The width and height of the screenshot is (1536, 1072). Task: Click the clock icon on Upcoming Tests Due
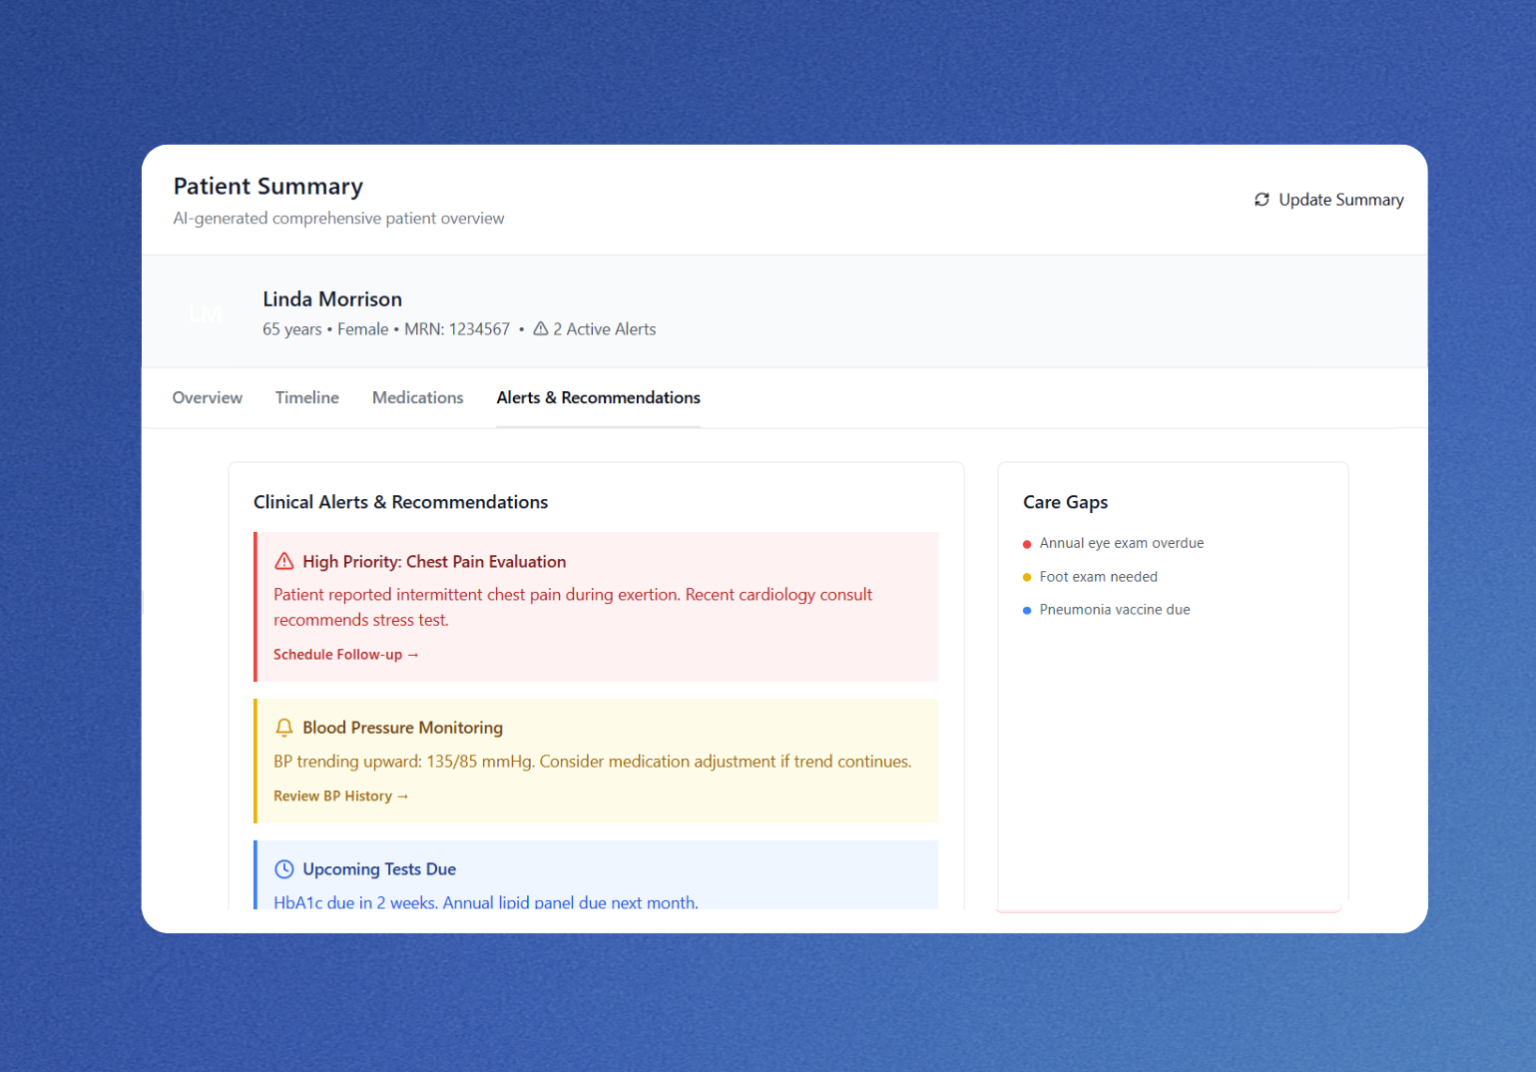(284, 868)
